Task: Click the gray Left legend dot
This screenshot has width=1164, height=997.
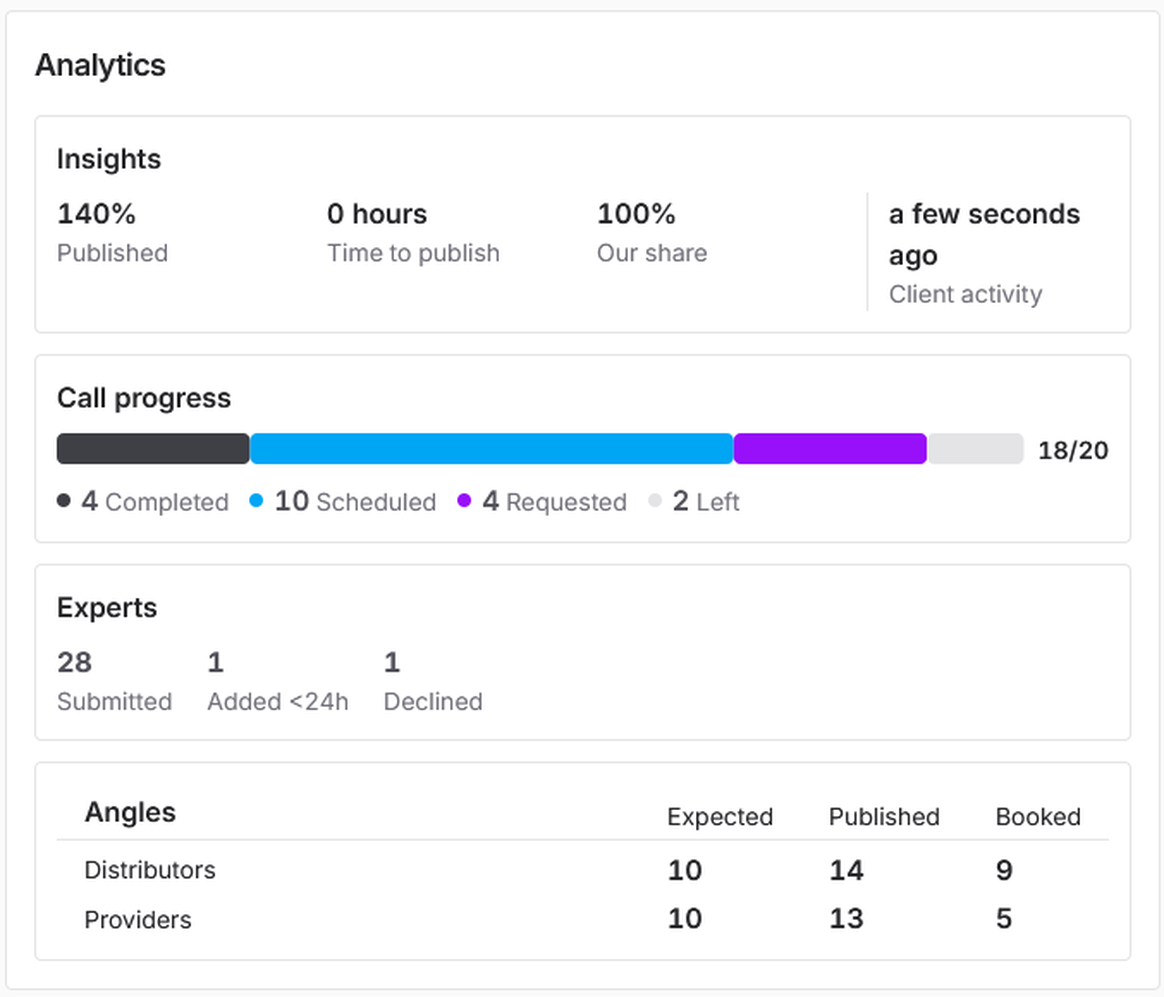Action: pyautogui.click(x=655, y=501)
